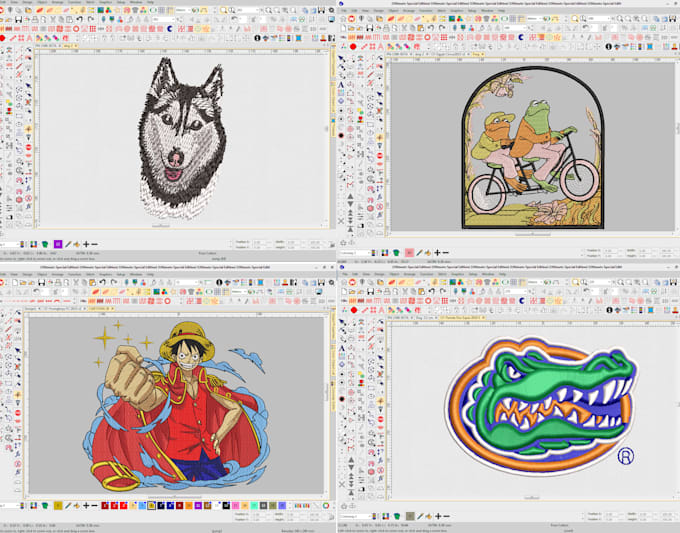Viewport: 680px width, 533px height.
Task: Click Save icon in husky window toolbar
Action: 19,20
